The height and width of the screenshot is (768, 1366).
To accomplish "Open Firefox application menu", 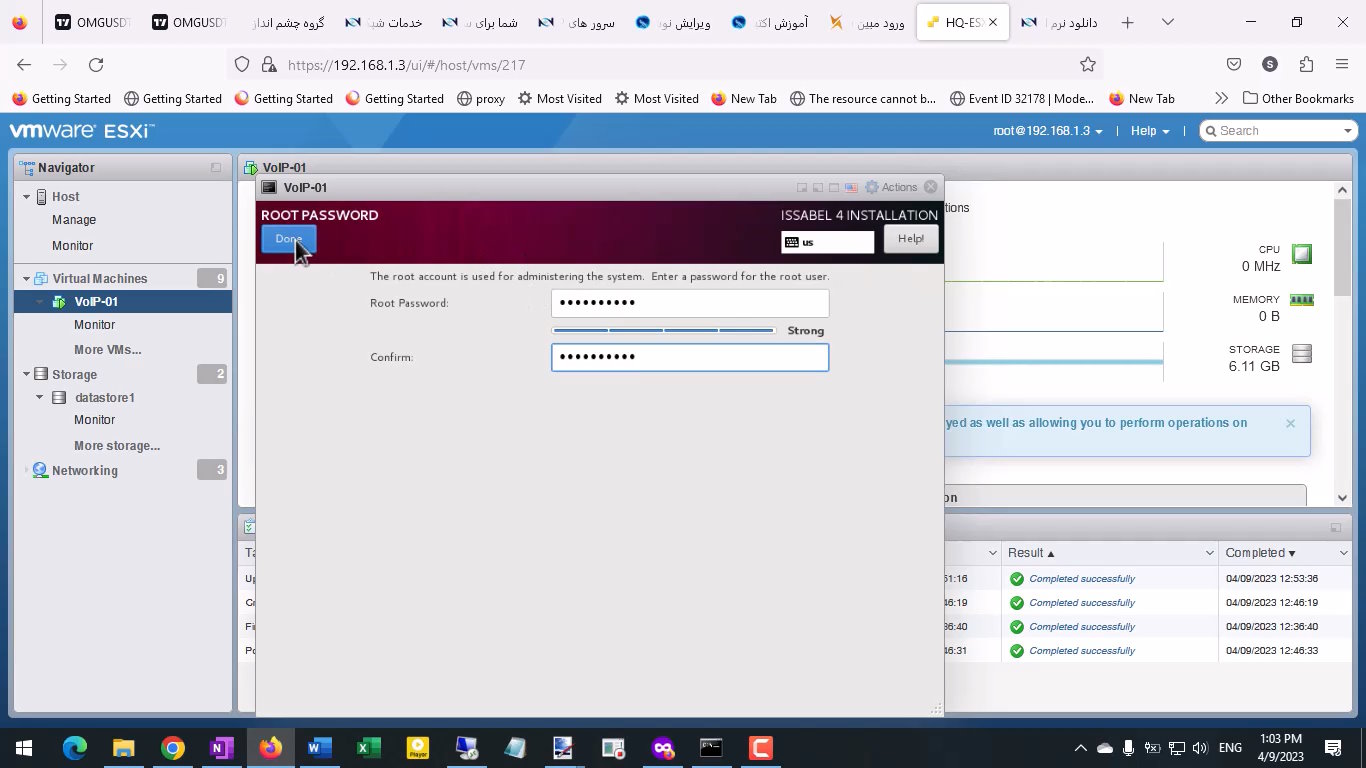I will pos(1342,64).
